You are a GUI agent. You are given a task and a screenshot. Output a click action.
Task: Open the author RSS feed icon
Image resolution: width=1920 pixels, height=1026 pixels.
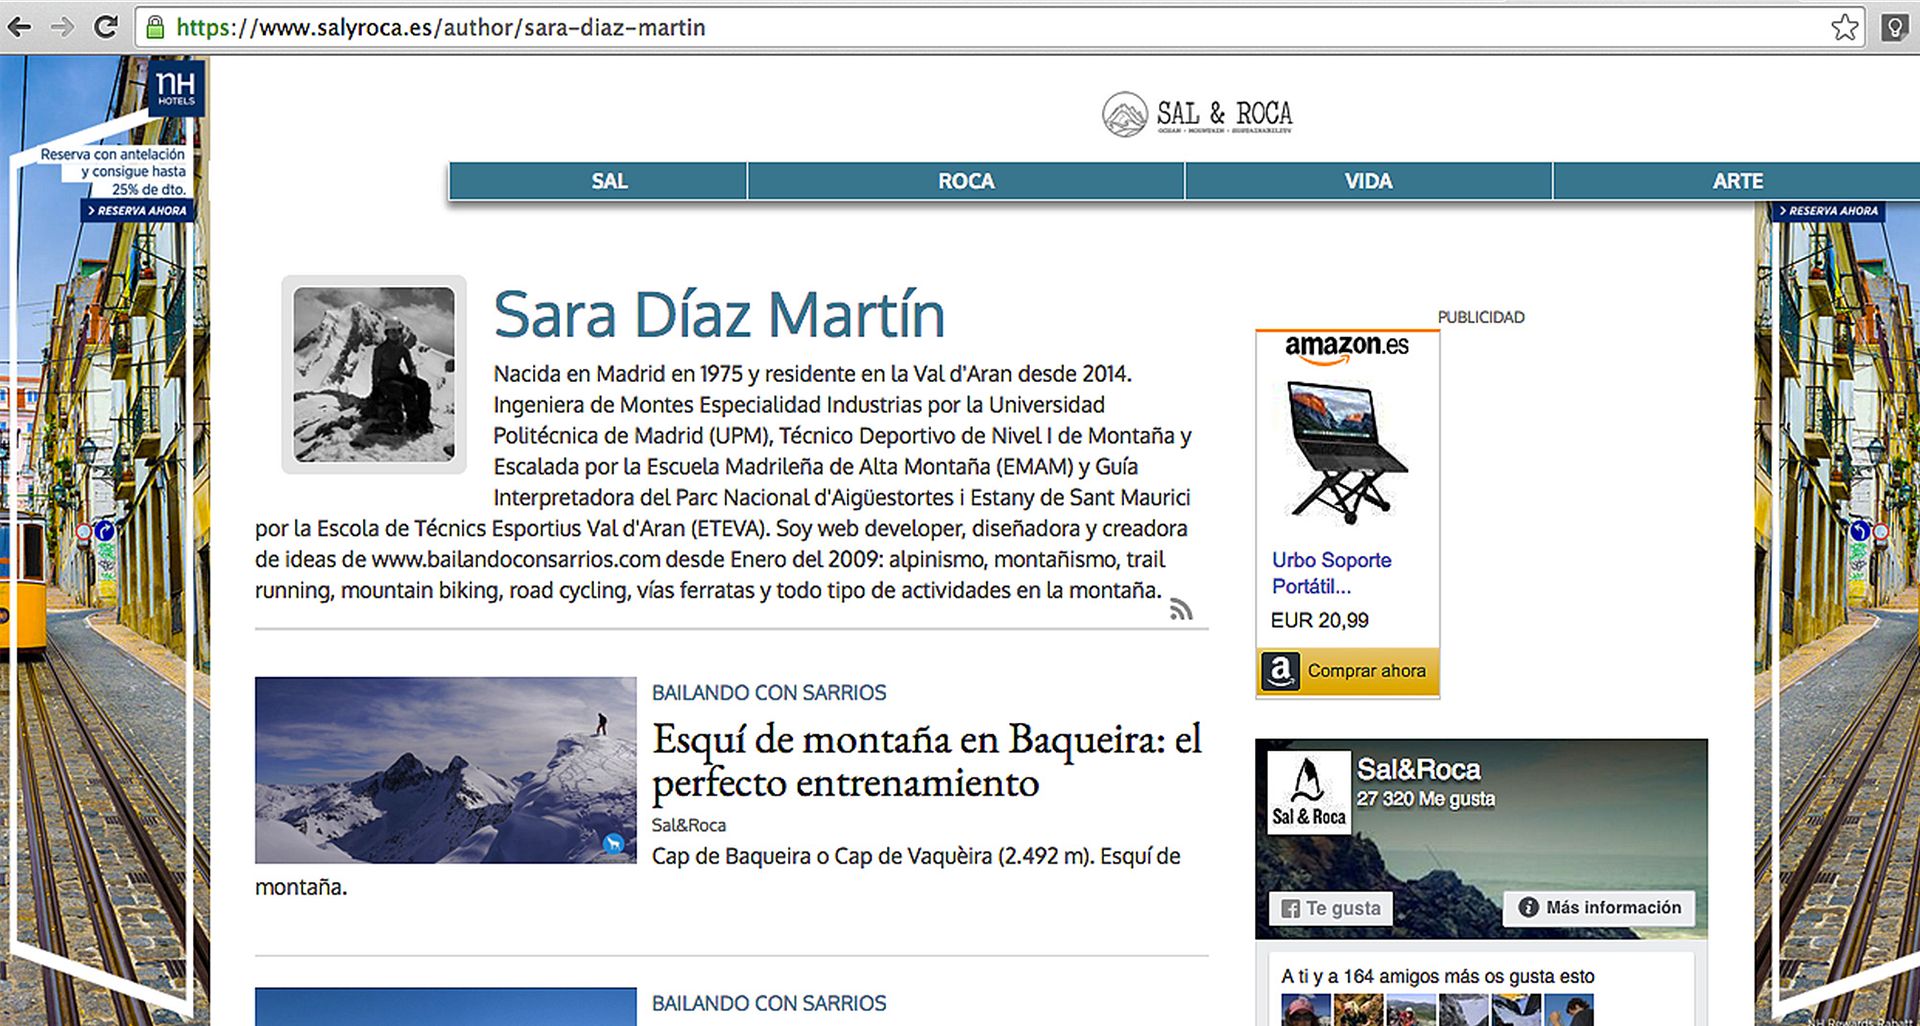point(1181,609)
